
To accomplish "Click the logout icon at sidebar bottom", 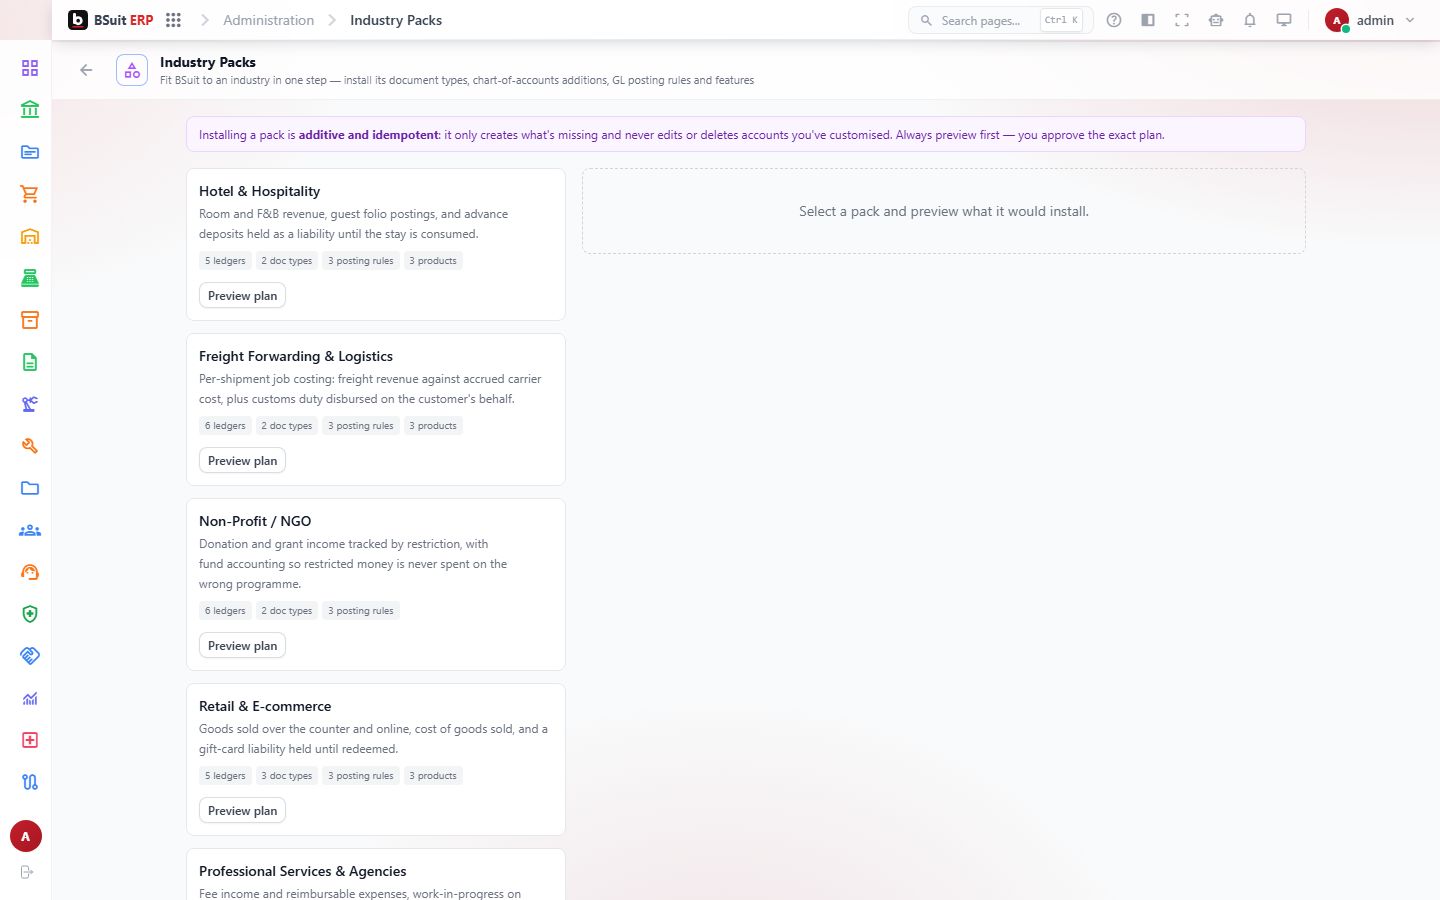I will coord(27,872).
